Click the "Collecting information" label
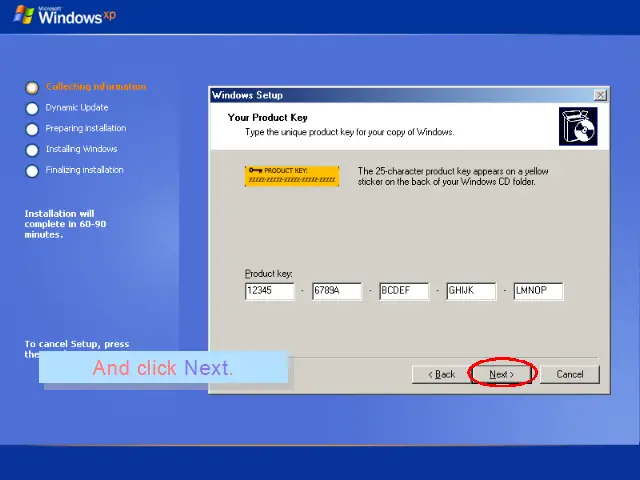Viewport: 640px width, 480px height. (x=96, y=87)
